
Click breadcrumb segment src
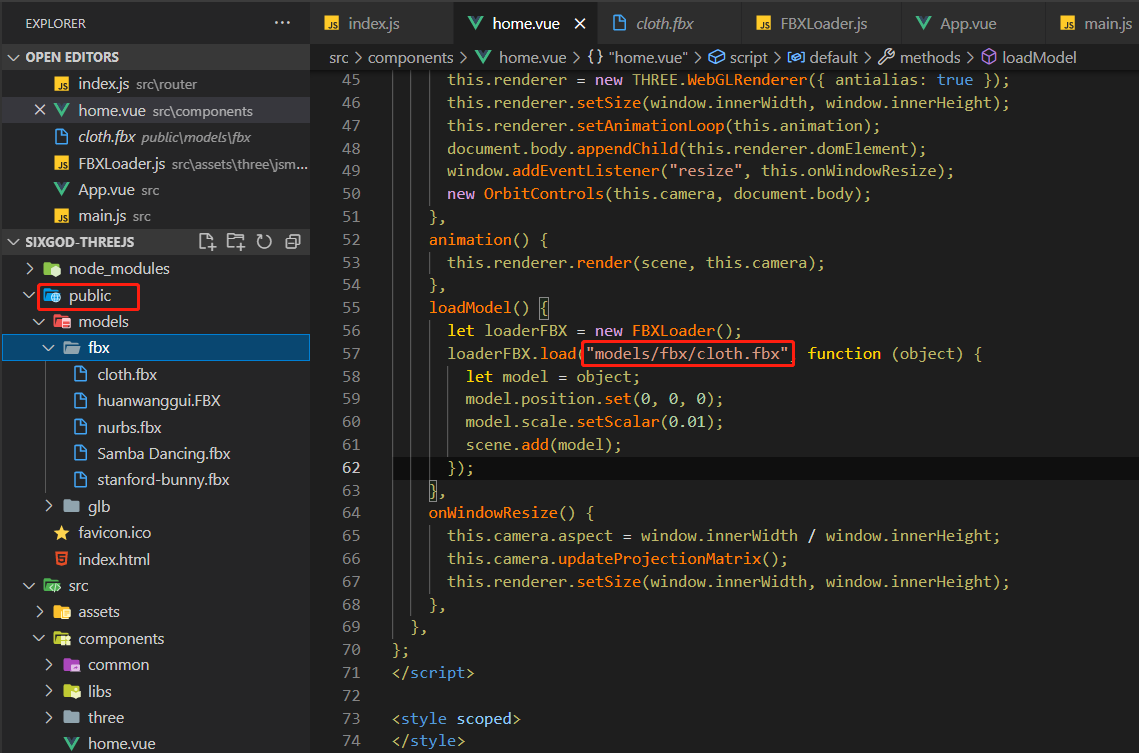339,57
